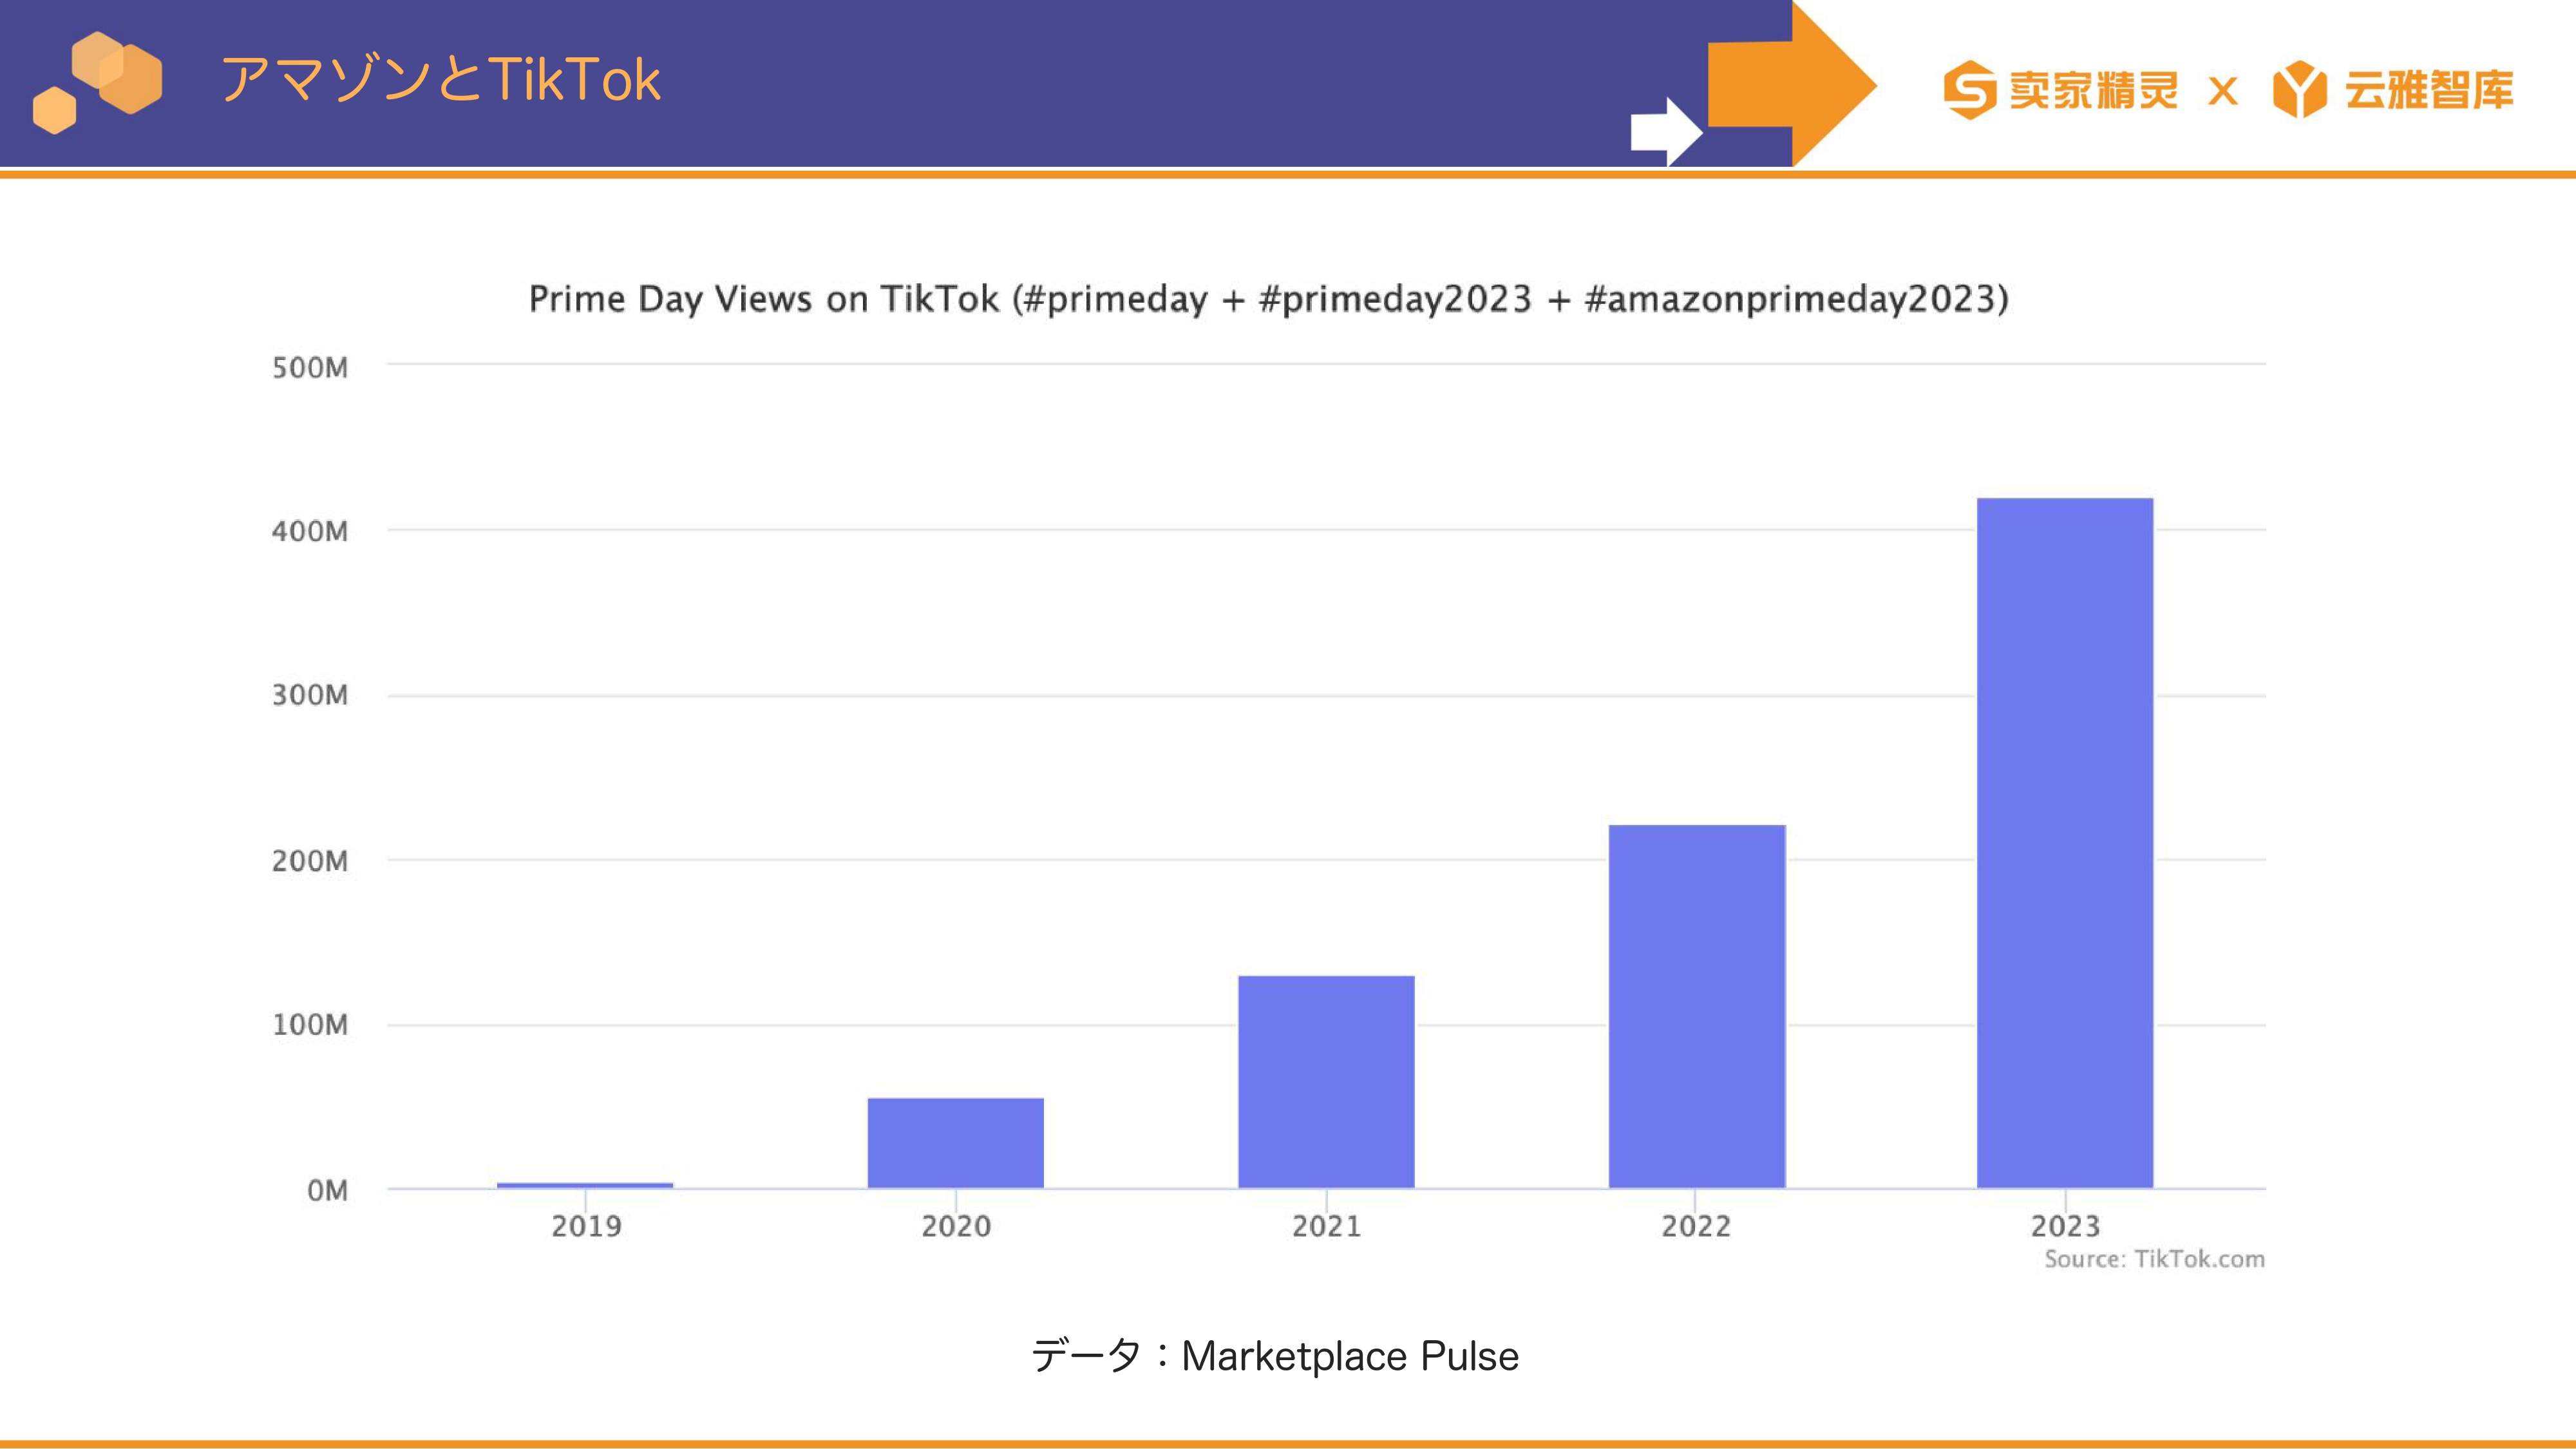This screenshot has height=1449, width=2576.
Task: Click the 卖家精灵 brand text
Action: tap(2093, 90)
